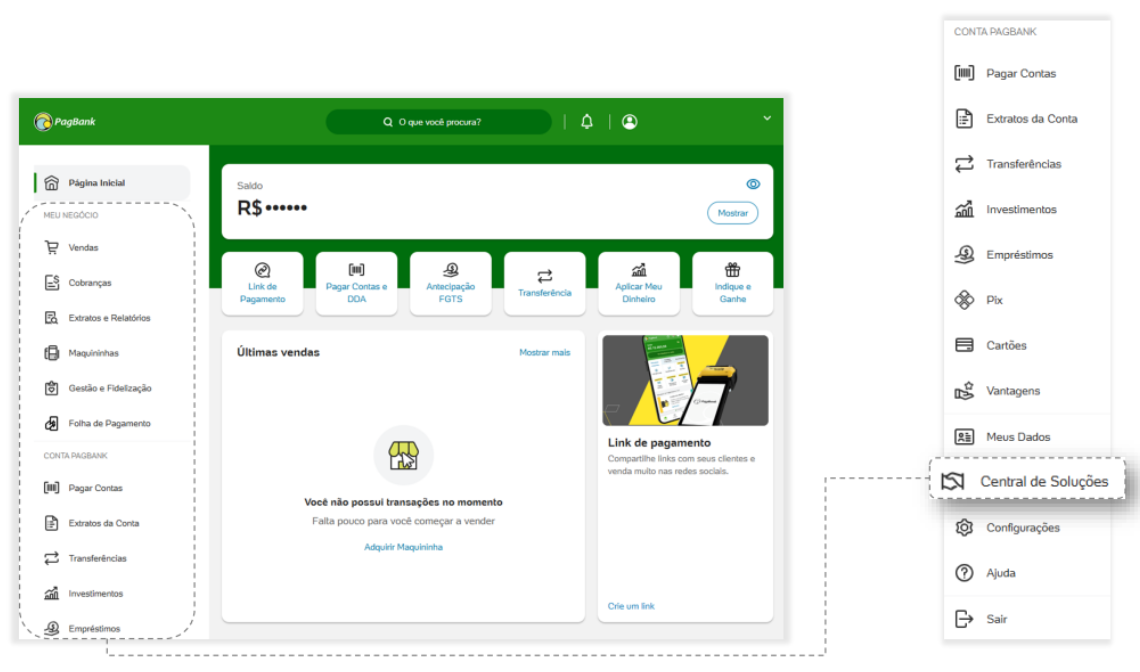Click the Pagar Contas e DDA shortcut card

(x=356, y=284)
